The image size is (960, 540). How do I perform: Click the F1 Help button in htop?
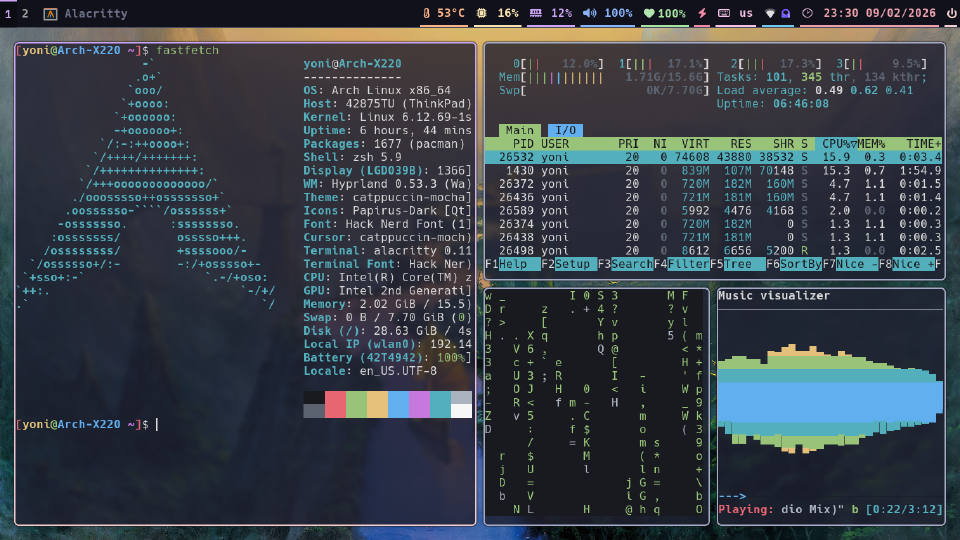512,264
